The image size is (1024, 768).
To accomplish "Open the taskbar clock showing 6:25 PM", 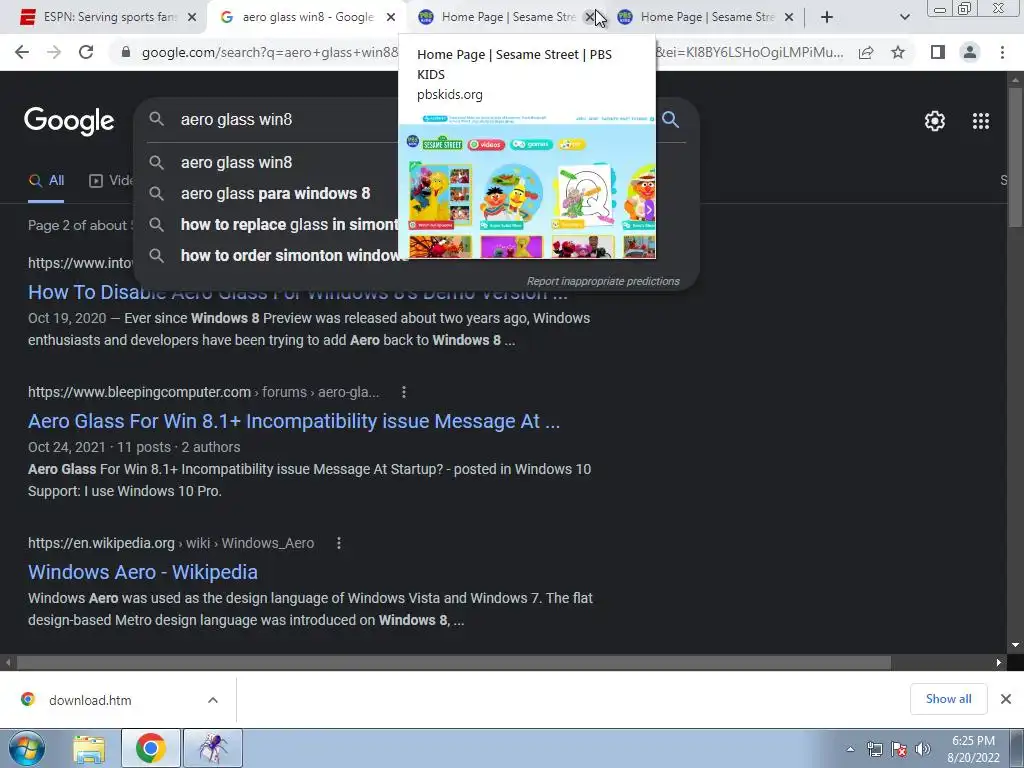I will 973,749.
